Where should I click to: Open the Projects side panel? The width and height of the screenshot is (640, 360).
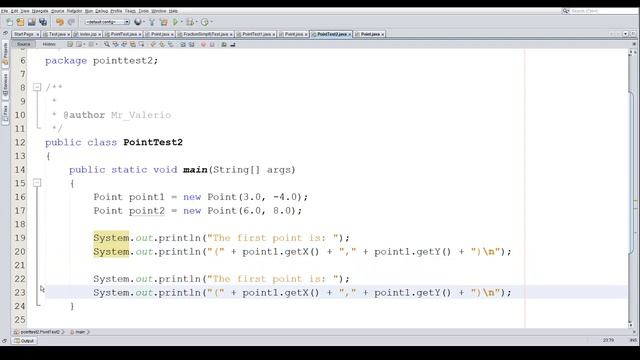tap(5, 53)
